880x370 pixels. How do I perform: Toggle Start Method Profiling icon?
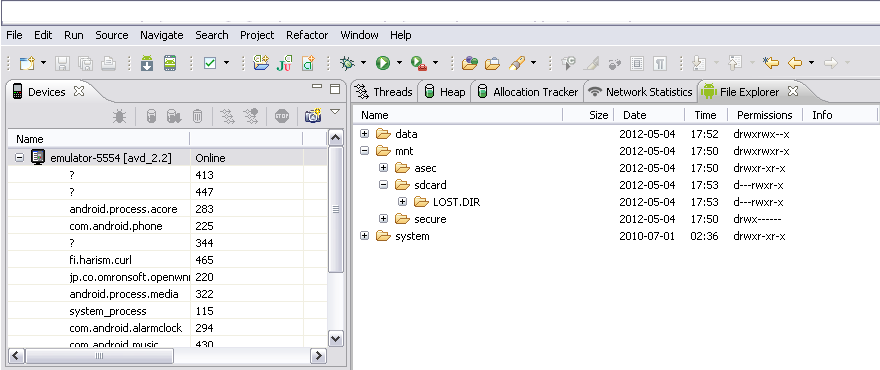pos(250,116)
